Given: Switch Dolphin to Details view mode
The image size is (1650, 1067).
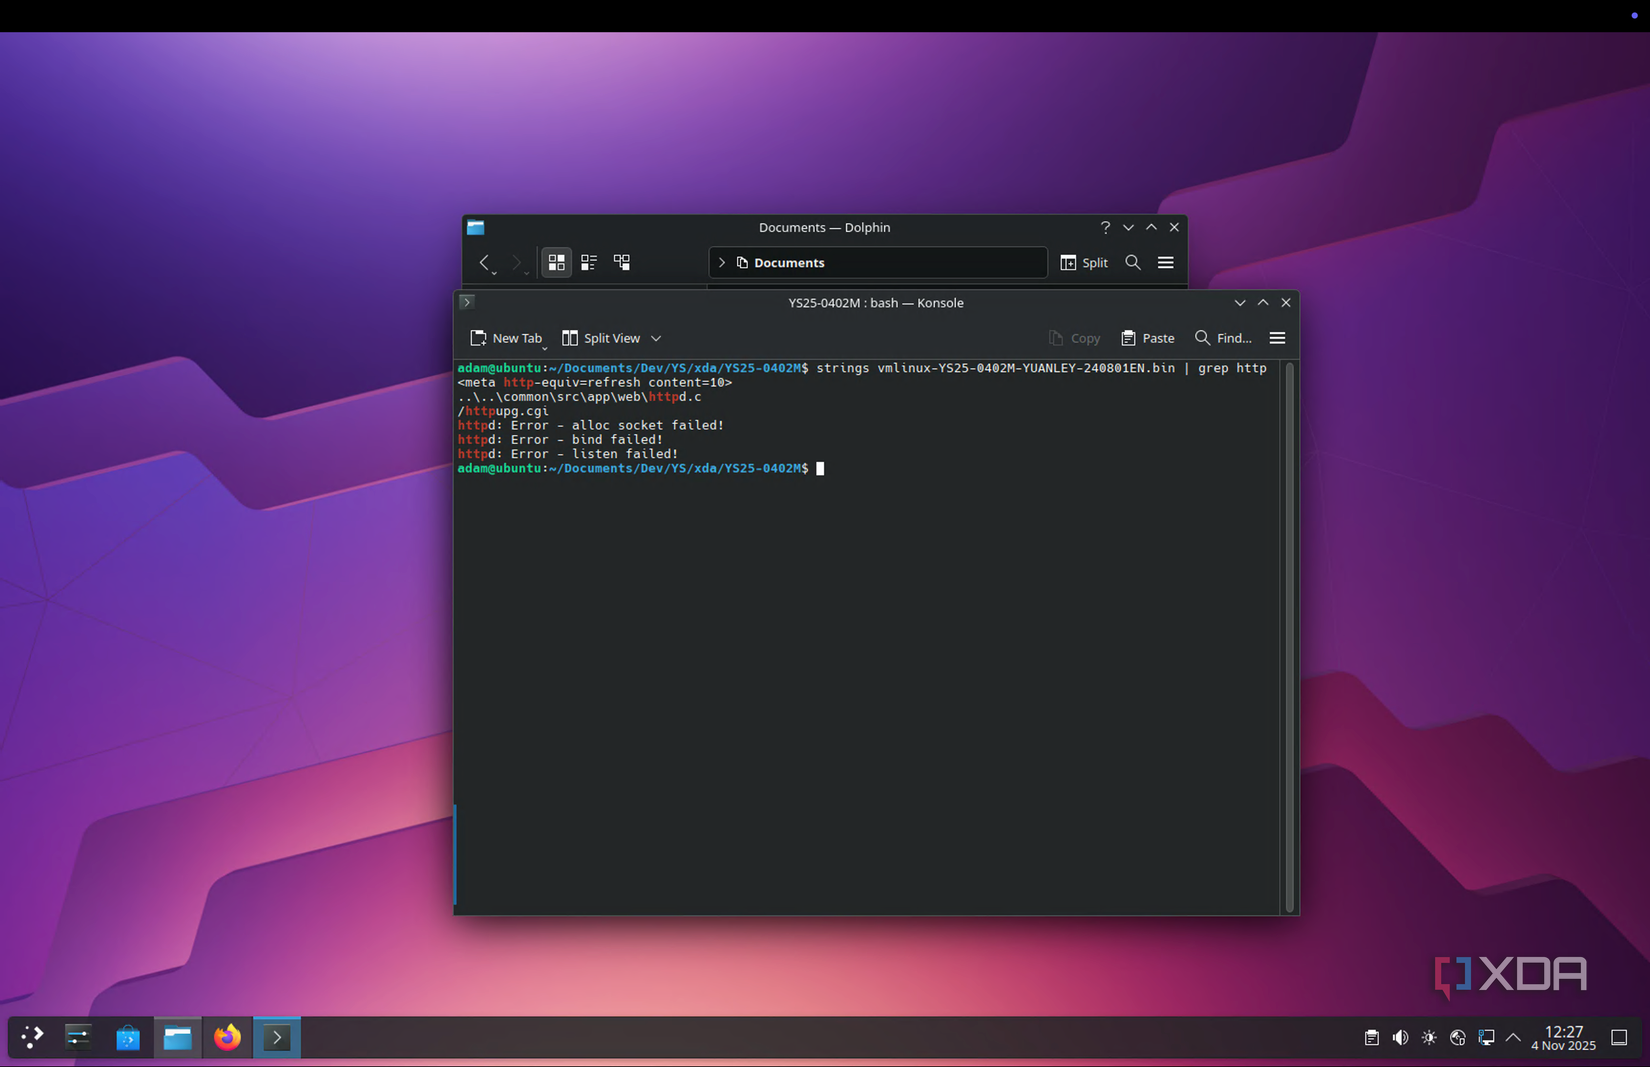Looking at the screenshot, I should click(622, 262).
